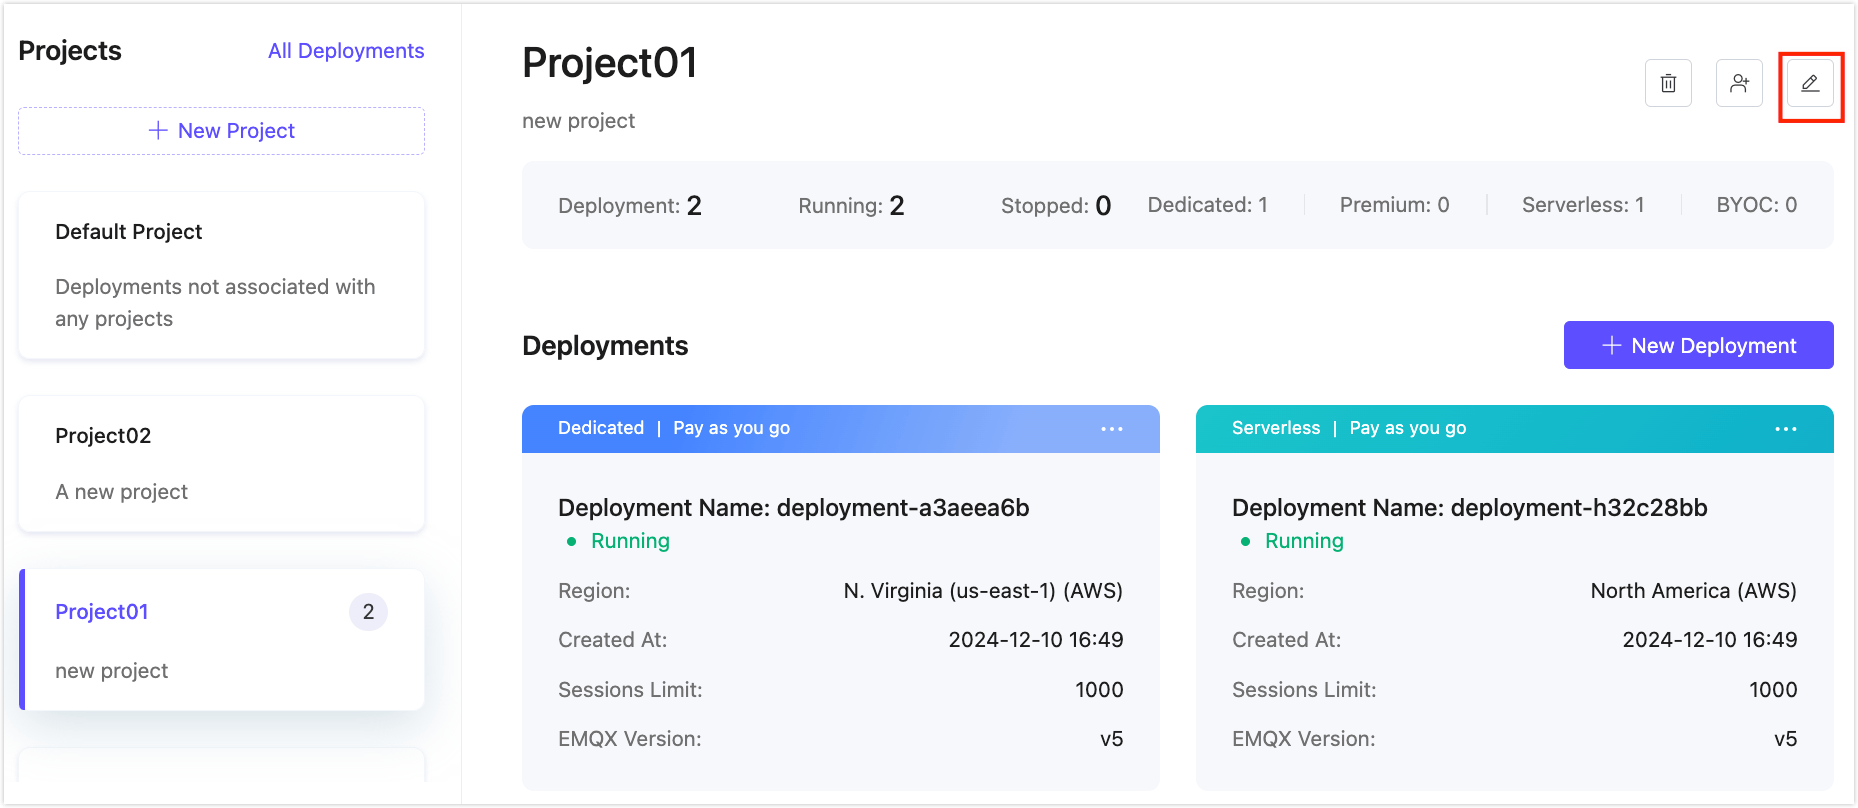Click the Running status of deployment-a3aeea6b
Screen dimensions: 1858x808
629,541
